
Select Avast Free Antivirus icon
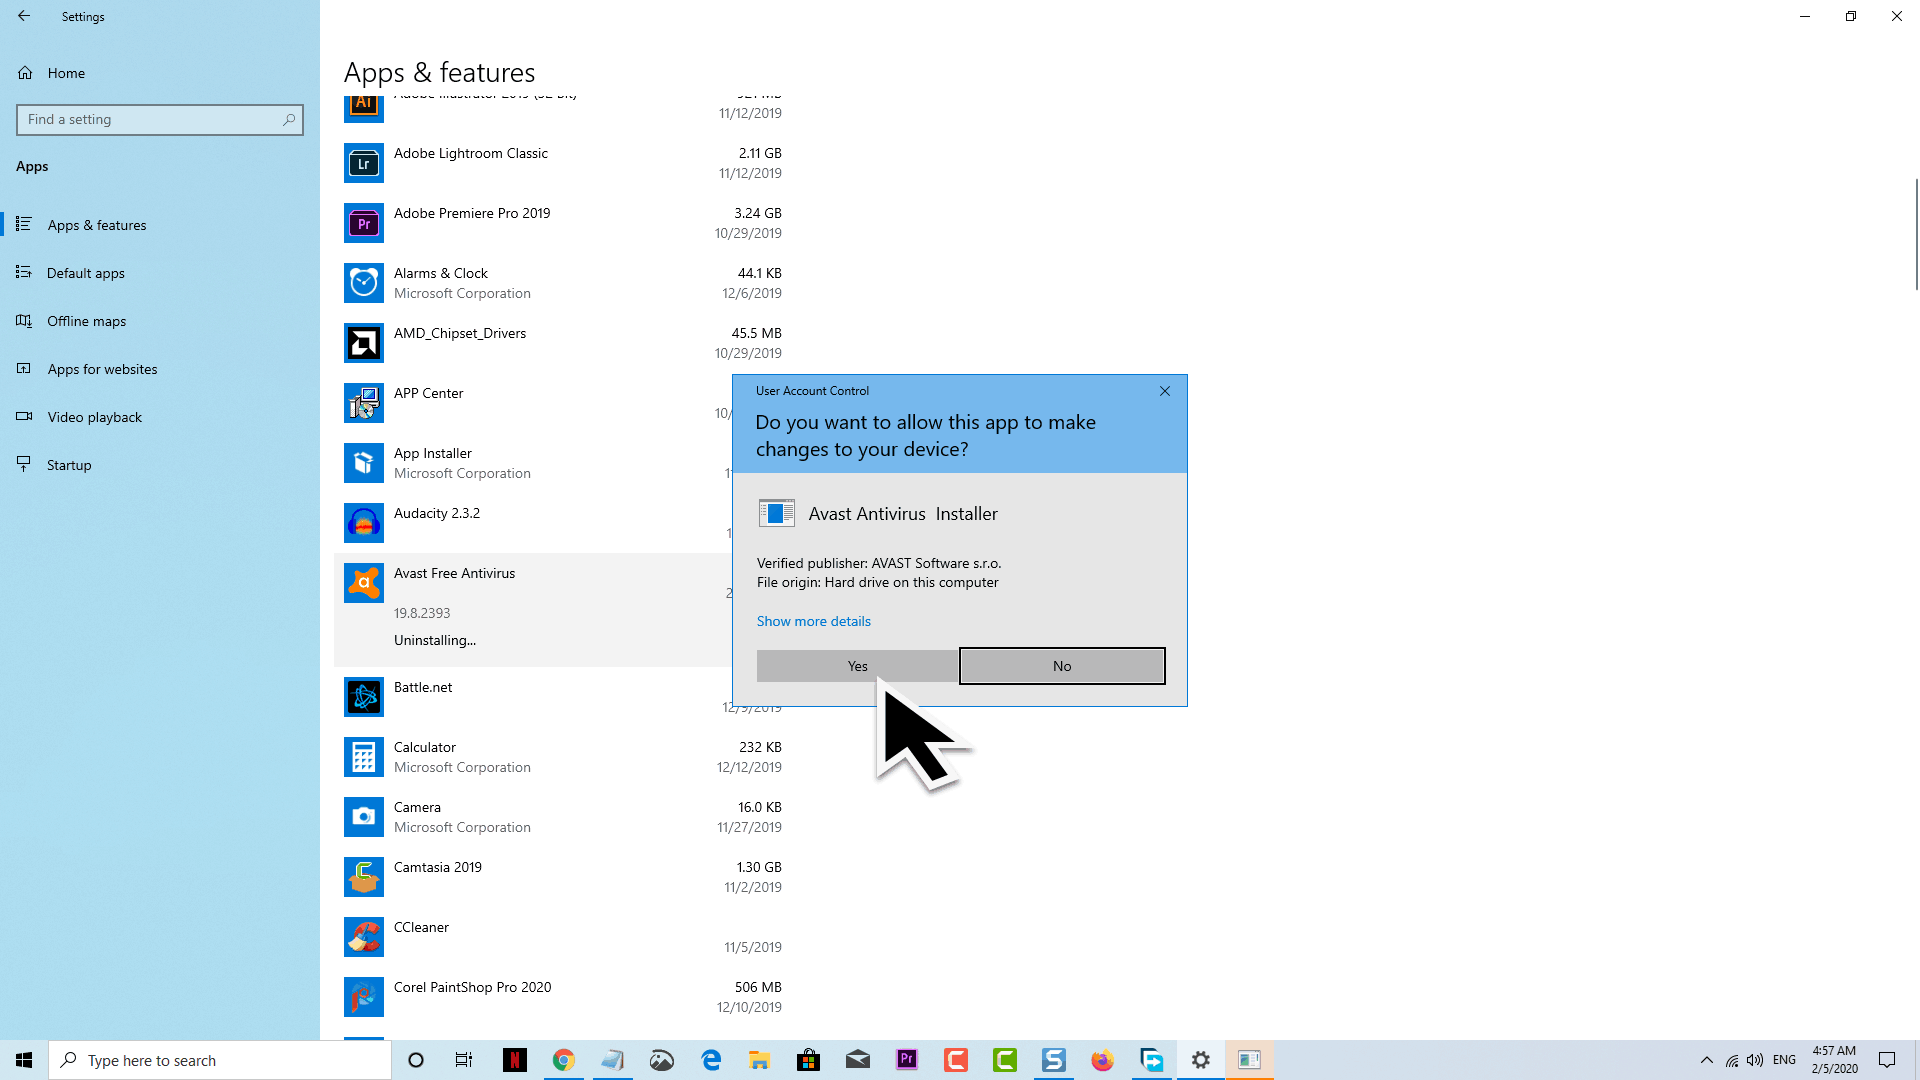[x=364, y=583]
